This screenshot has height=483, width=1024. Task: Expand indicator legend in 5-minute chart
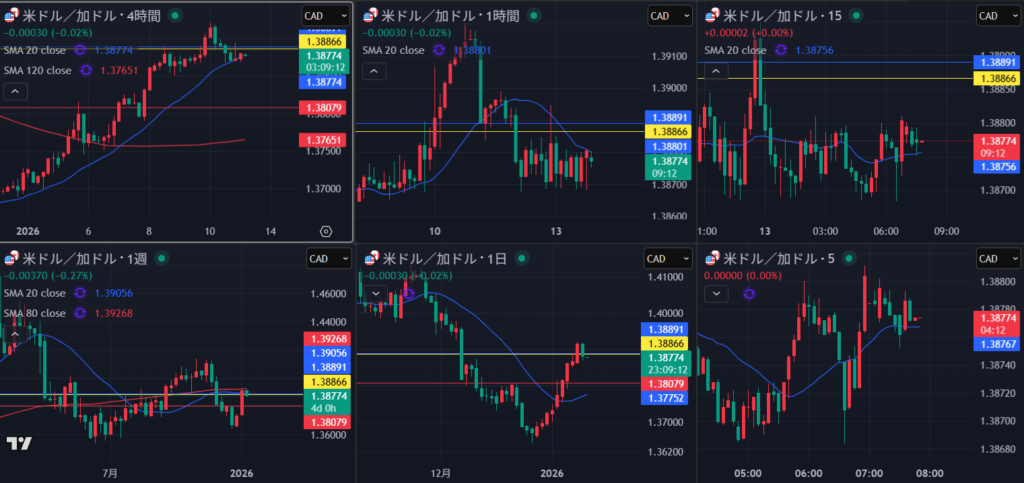tap(716, 293)
